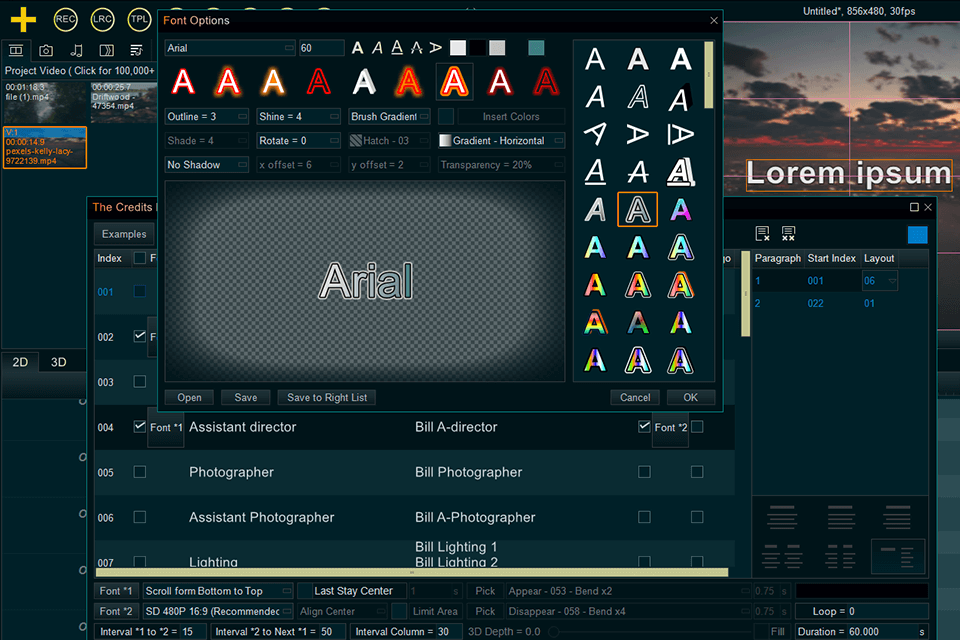This screenshot has height=640, width=960.
Task: Open the TPL template tool
Action: 139,19
